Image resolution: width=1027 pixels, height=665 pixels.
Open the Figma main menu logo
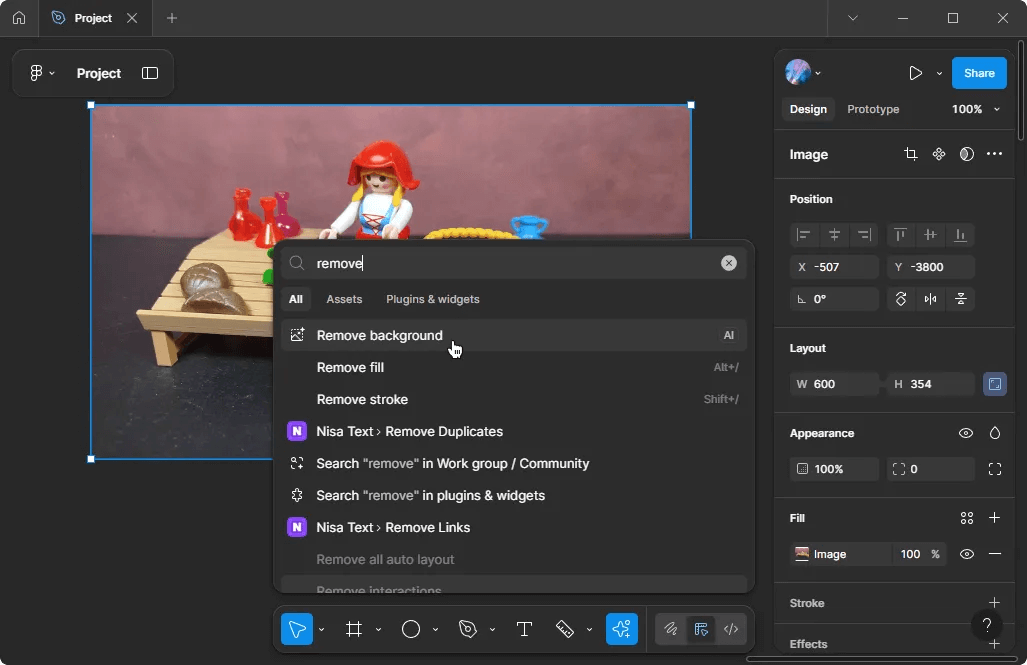(36, 73)
